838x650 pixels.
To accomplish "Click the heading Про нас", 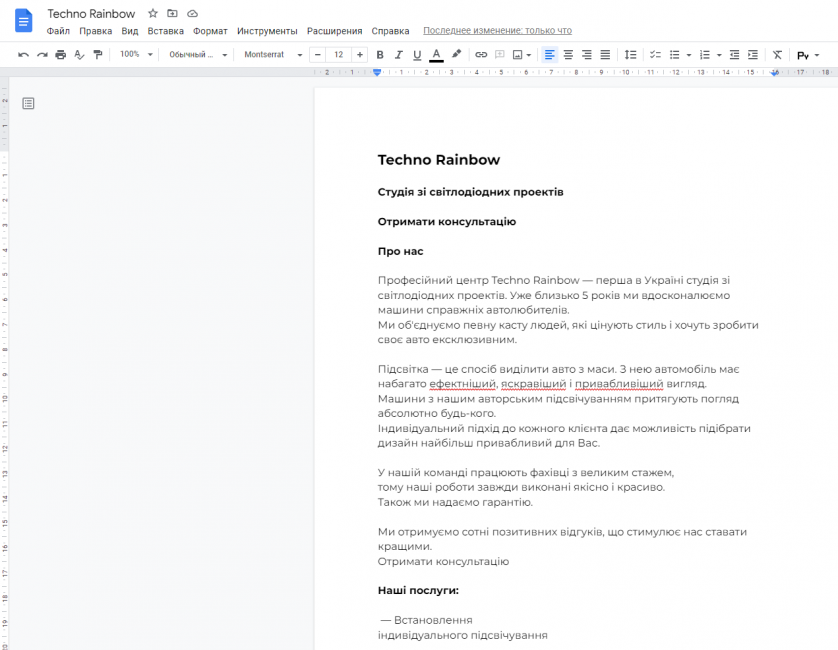I will [400, 251].
